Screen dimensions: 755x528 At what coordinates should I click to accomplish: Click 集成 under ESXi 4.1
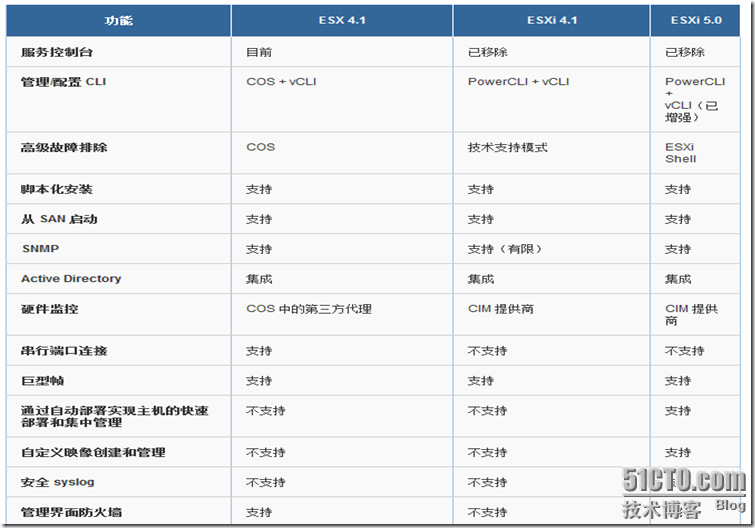point(481,279)
